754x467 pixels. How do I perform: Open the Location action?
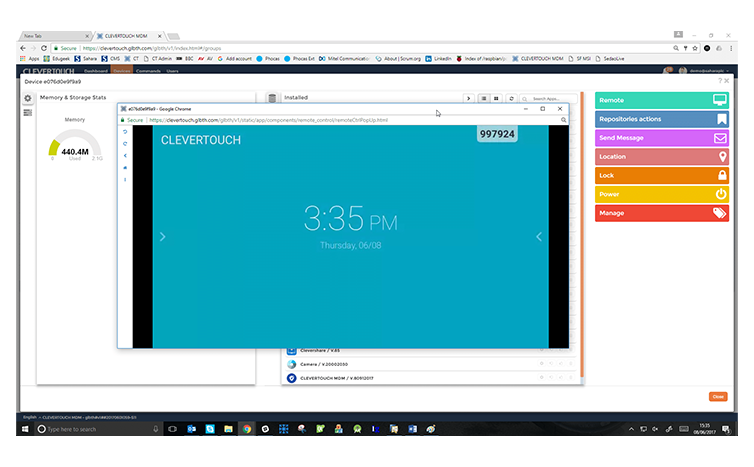tap(662, 156)
